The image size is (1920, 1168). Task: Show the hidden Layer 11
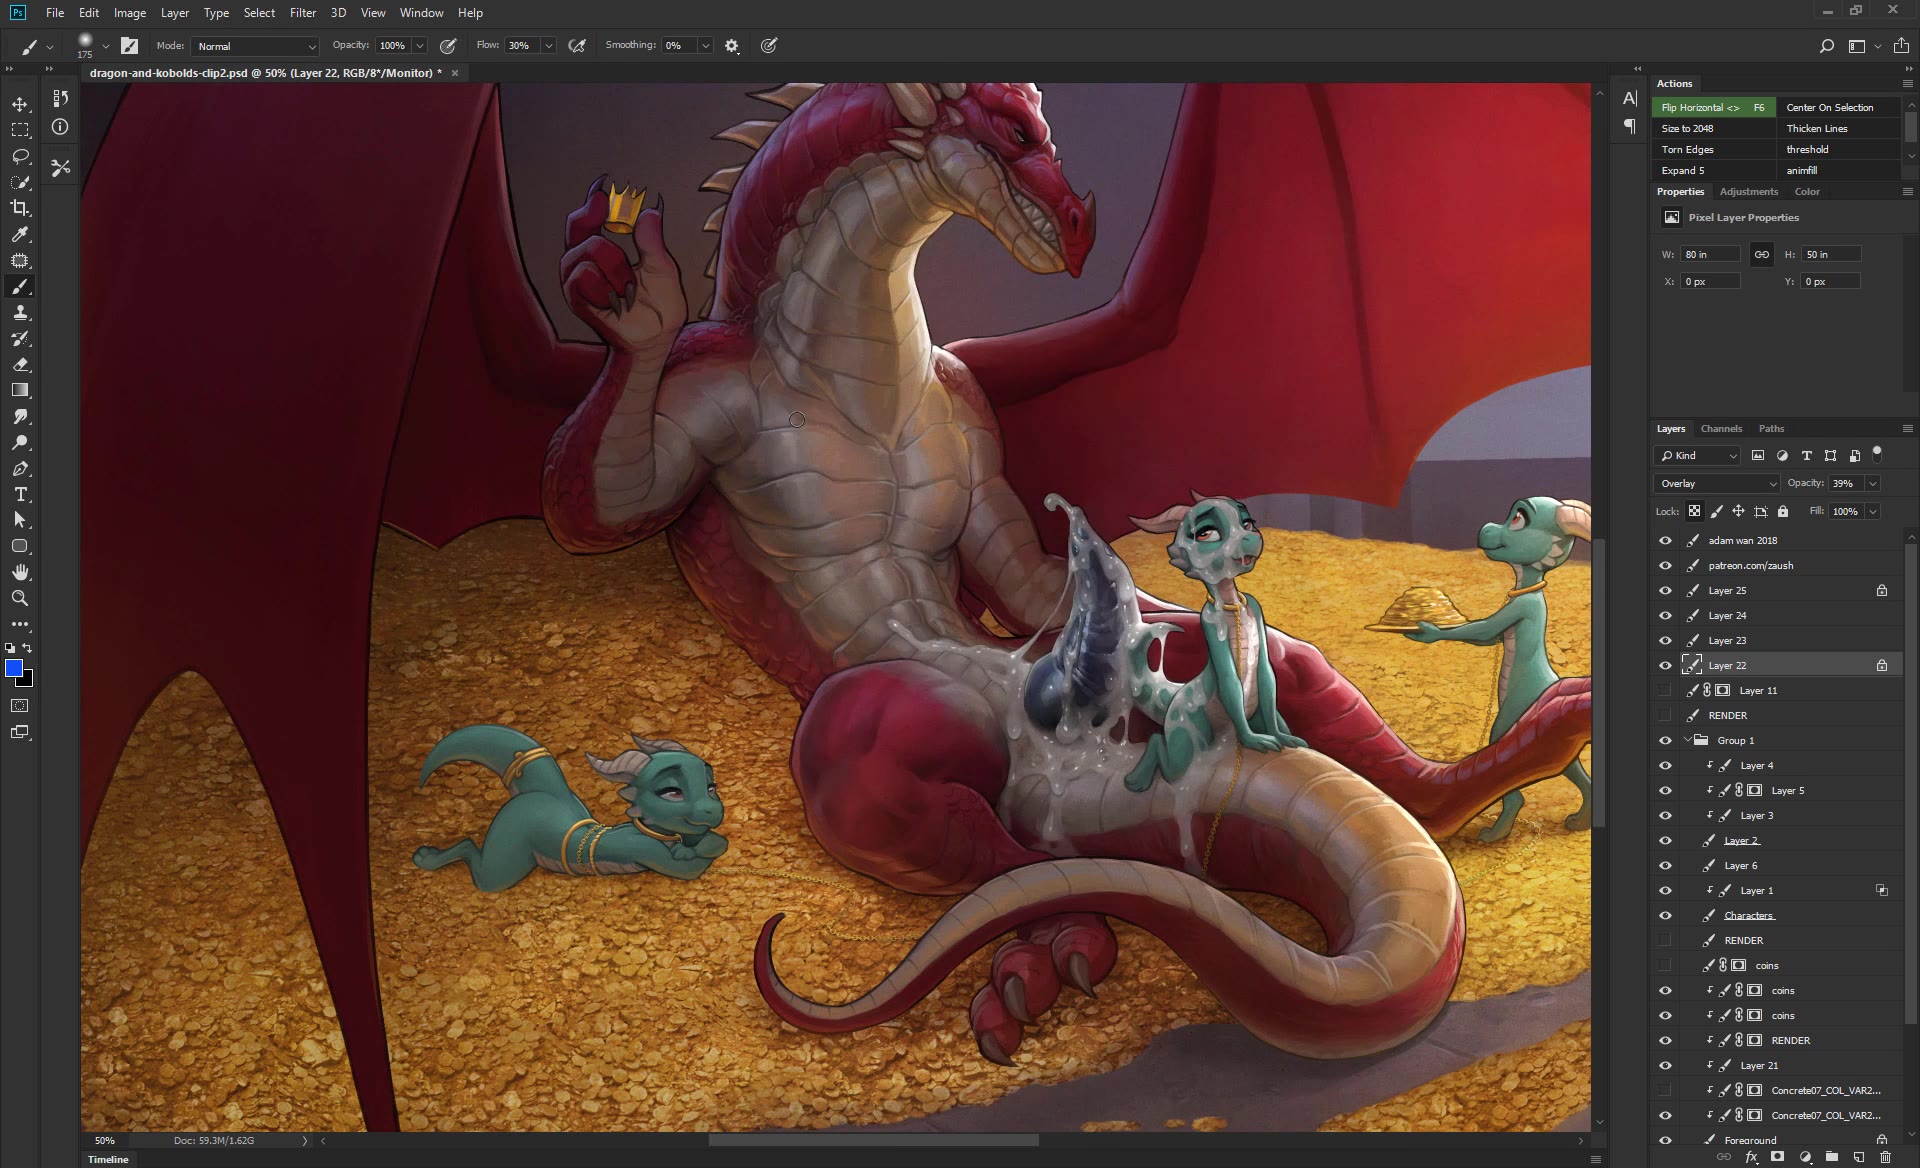pyautogui.click(x=1665, y=690)
